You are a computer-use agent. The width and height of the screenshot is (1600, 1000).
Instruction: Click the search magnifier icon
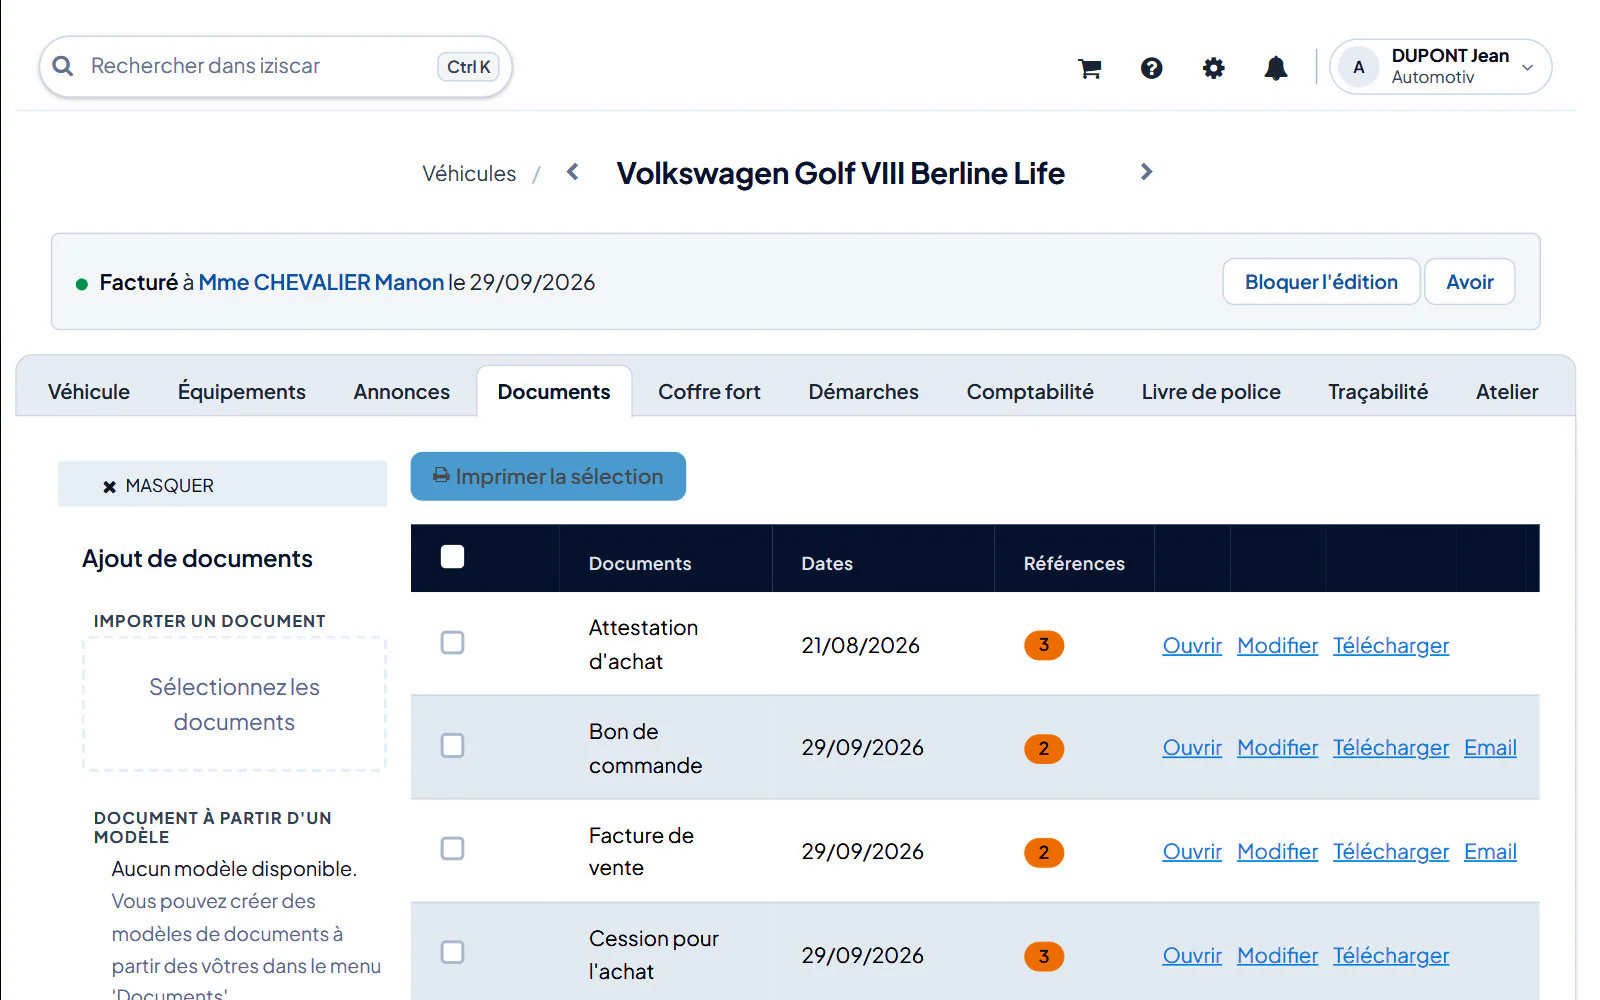(63, 66)
